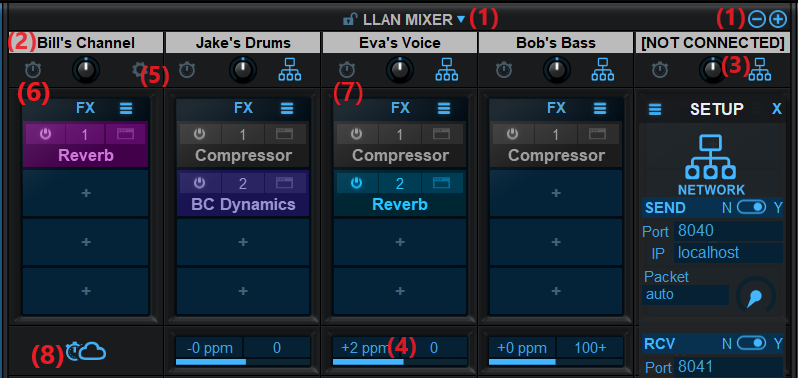Select the Bill's Channel name header
Image resolution: width=798 pixels, height=378 pixels.
86,43
